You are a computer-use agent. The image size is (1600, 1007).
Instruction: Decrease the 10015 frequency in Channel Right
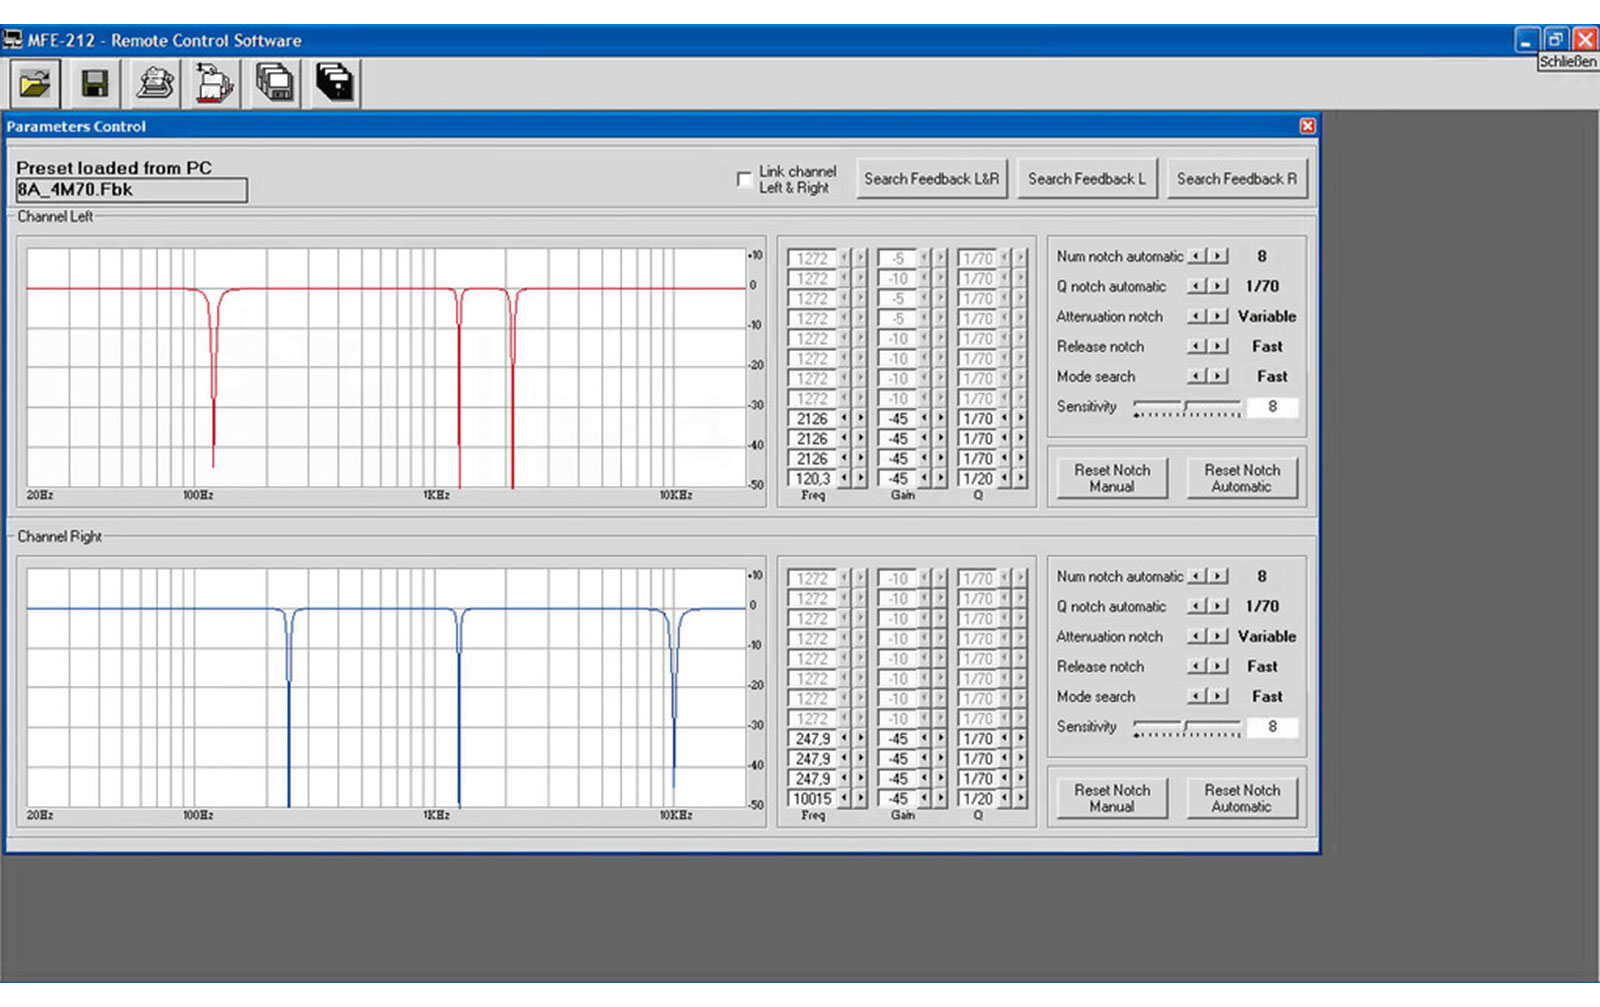844,798
